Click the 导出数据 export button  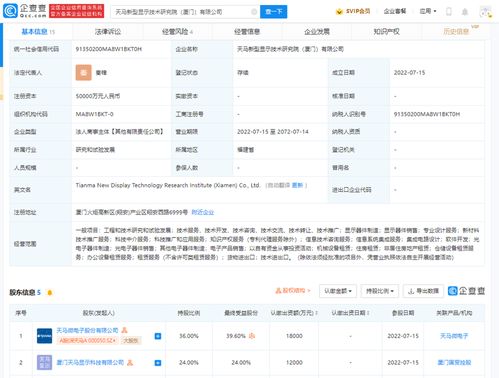(x=423, y=291)
